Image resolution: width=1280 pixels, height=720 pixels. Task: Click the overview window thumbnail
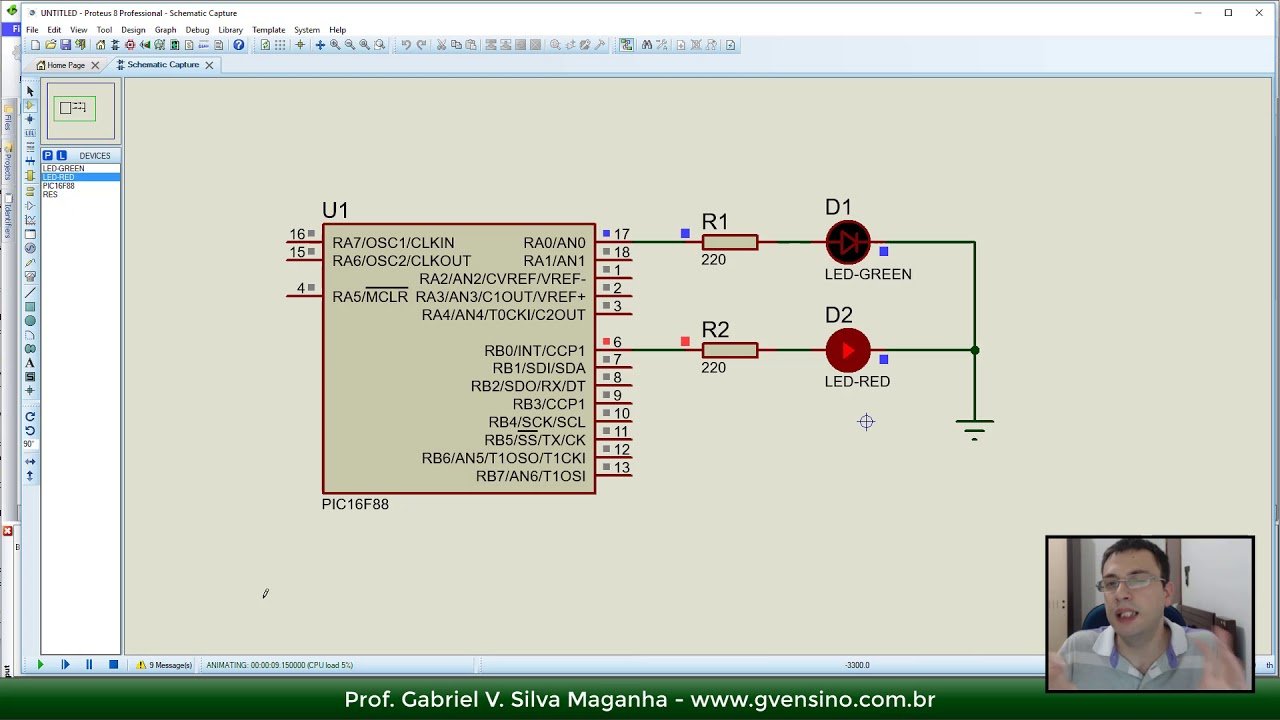(80, 111)
